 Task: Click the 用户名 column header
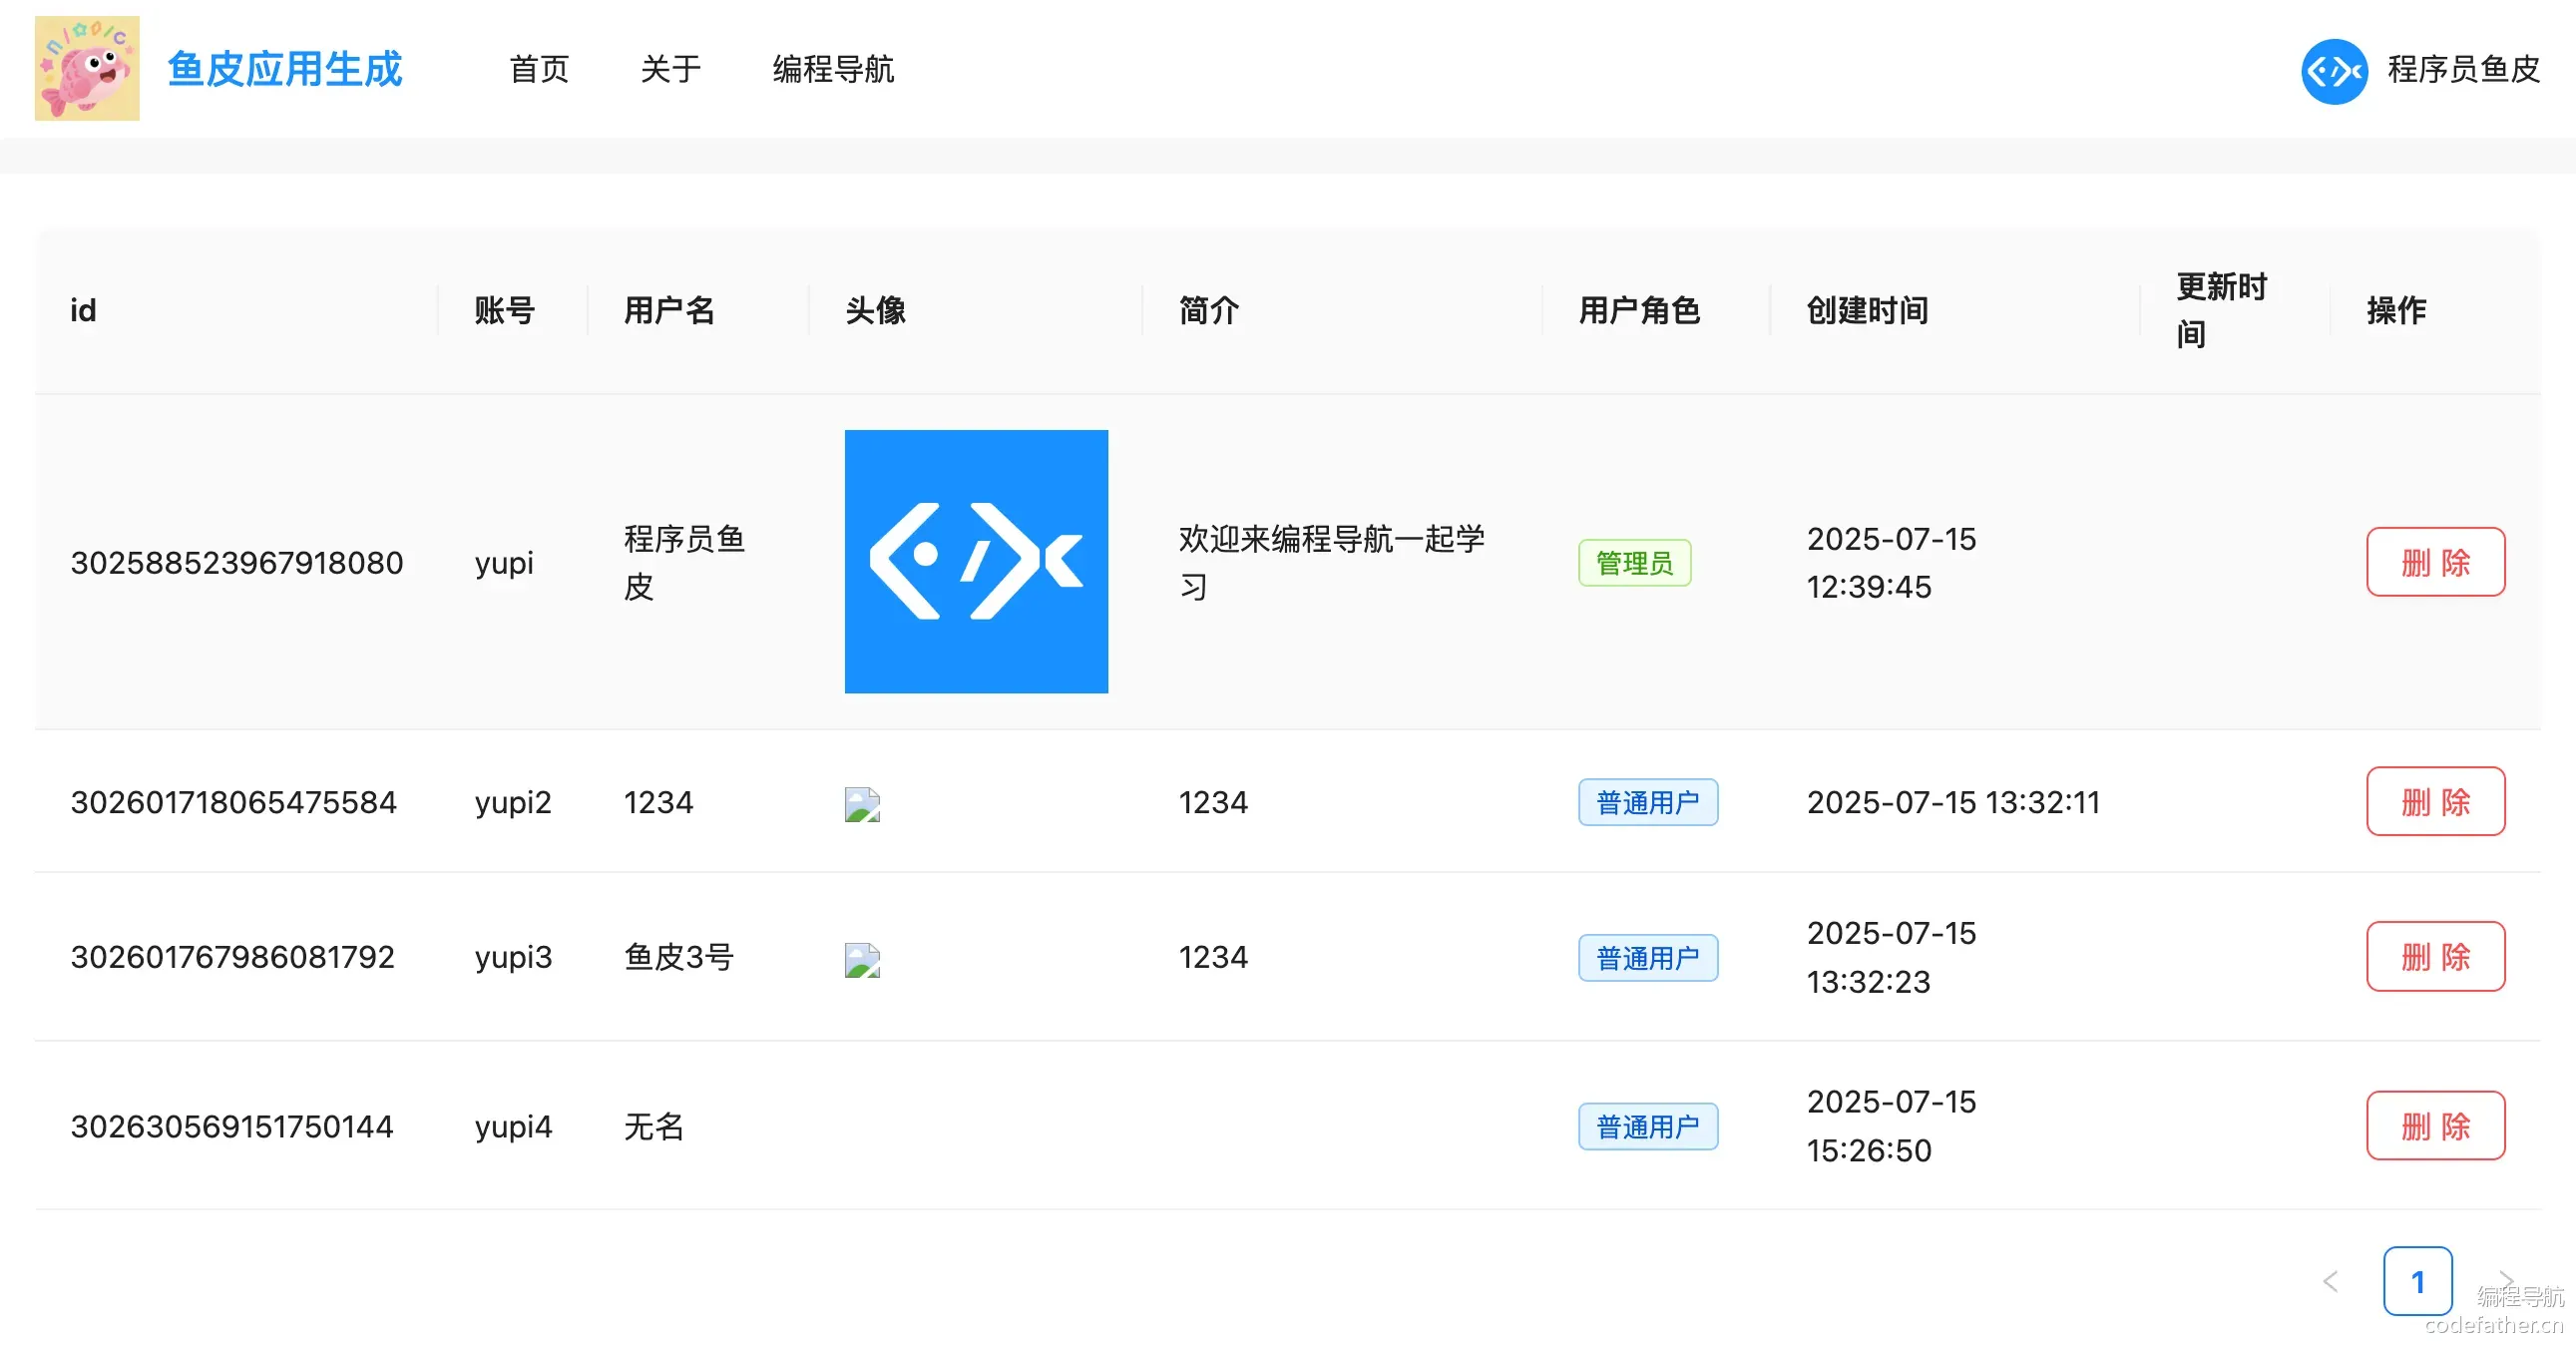point(670,310)
